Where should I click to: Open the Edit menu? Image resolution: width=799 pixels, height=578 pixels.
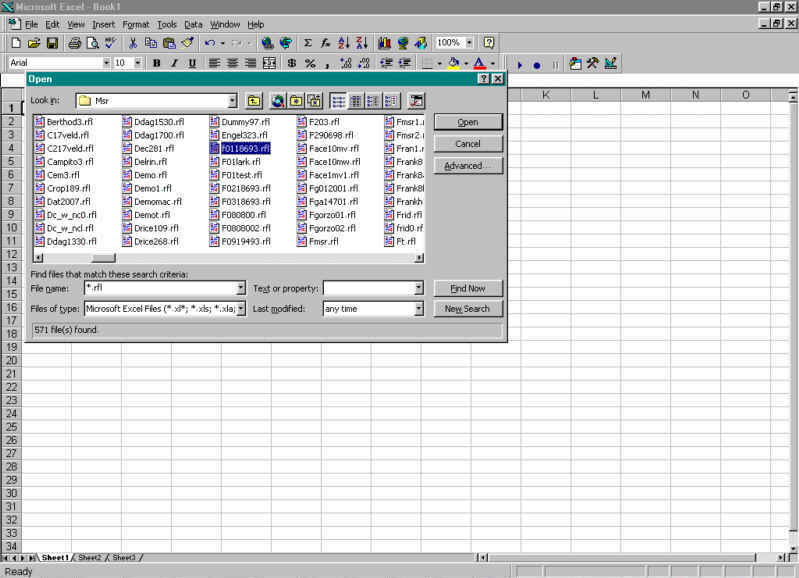pos(52,24)
